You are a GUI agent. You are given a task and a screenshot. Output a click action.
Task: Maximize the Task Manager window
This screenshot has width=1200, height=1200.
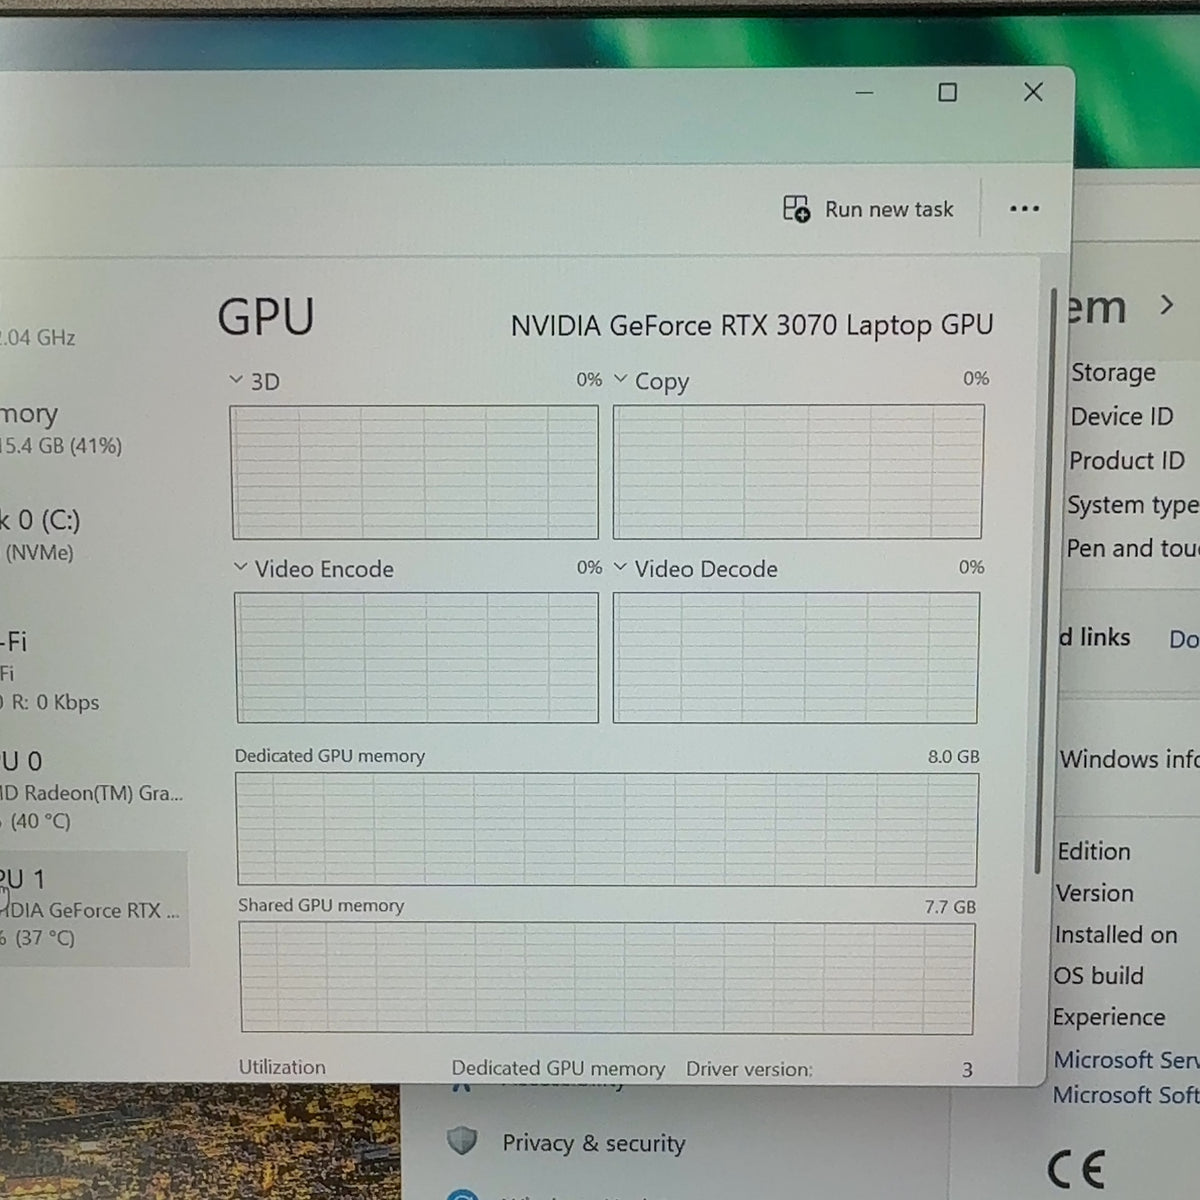(x=947, y=93)
